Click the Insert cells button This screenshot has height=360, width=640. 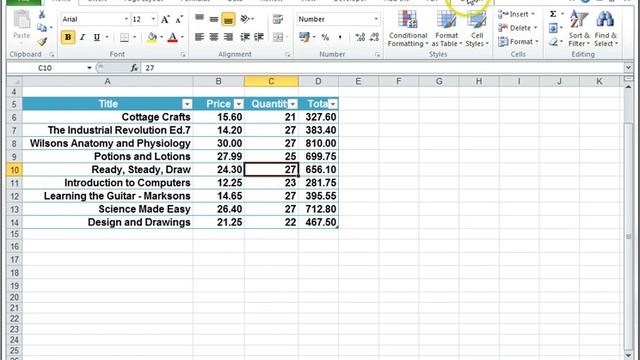click(516, 14)
